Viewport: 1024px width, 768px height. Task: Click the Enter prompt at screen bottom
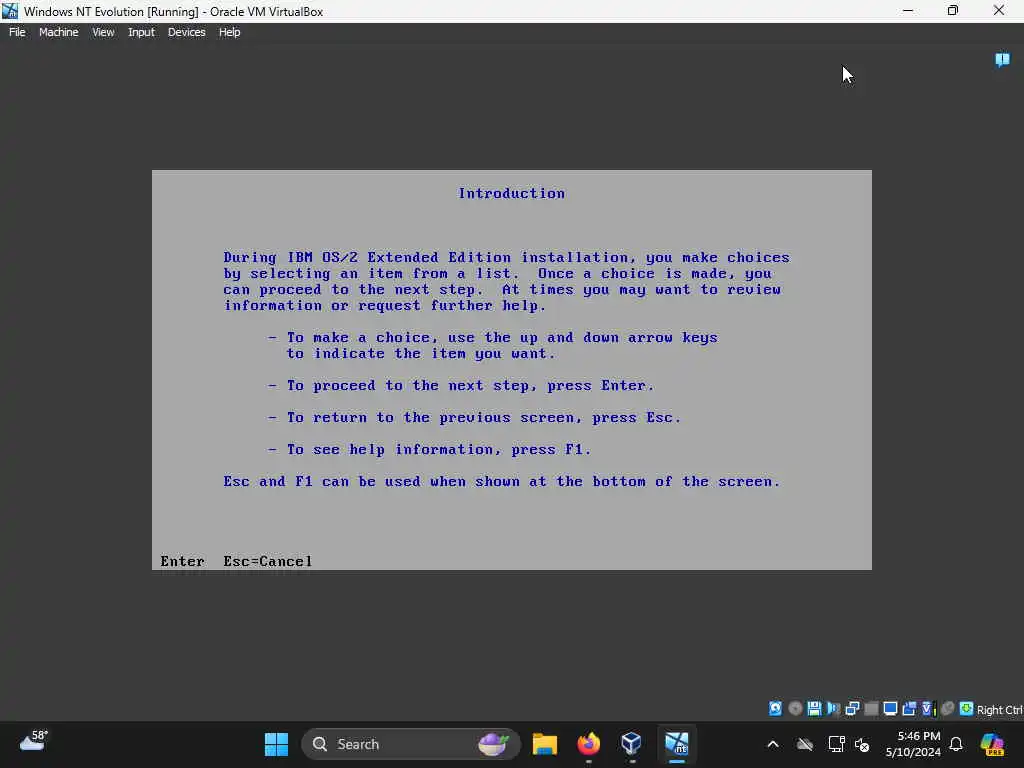click(x=182, y=561)
